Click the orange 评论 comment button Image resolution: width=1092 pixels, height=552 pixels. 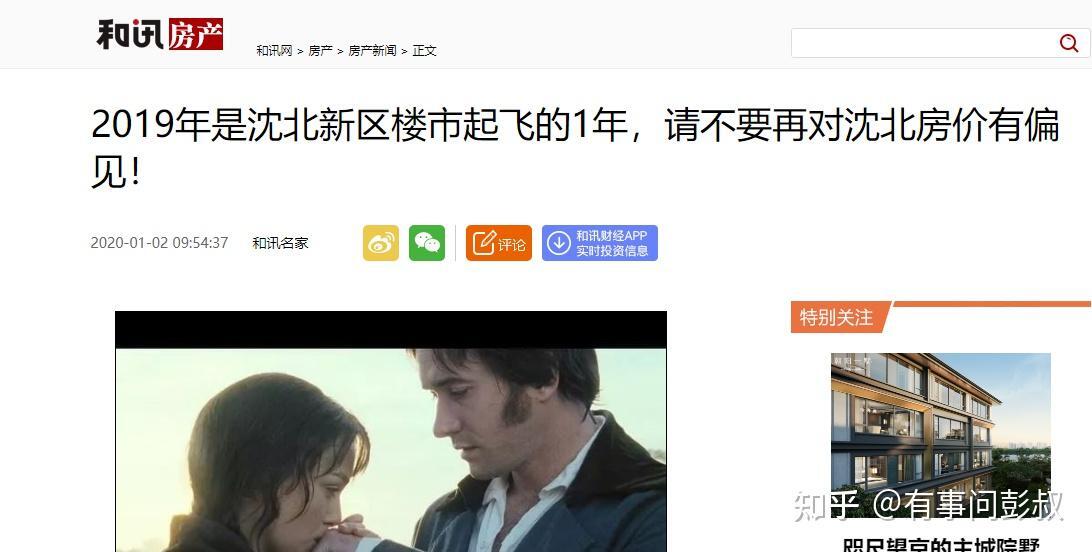pyautogui.click(x=499, y=243)
